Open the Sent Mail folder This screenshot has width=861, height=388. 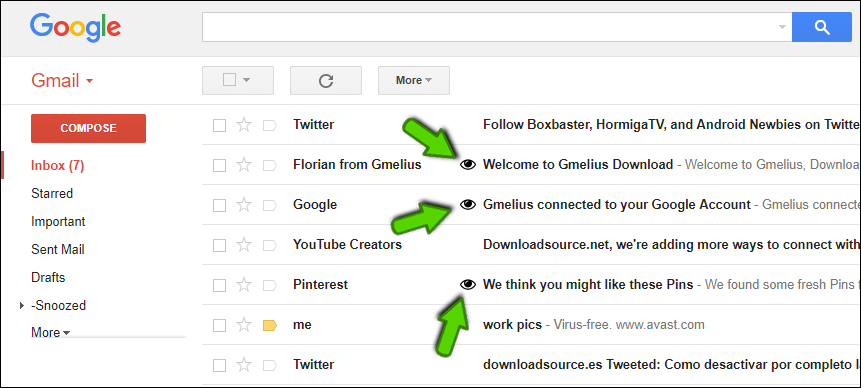point(58,249)
